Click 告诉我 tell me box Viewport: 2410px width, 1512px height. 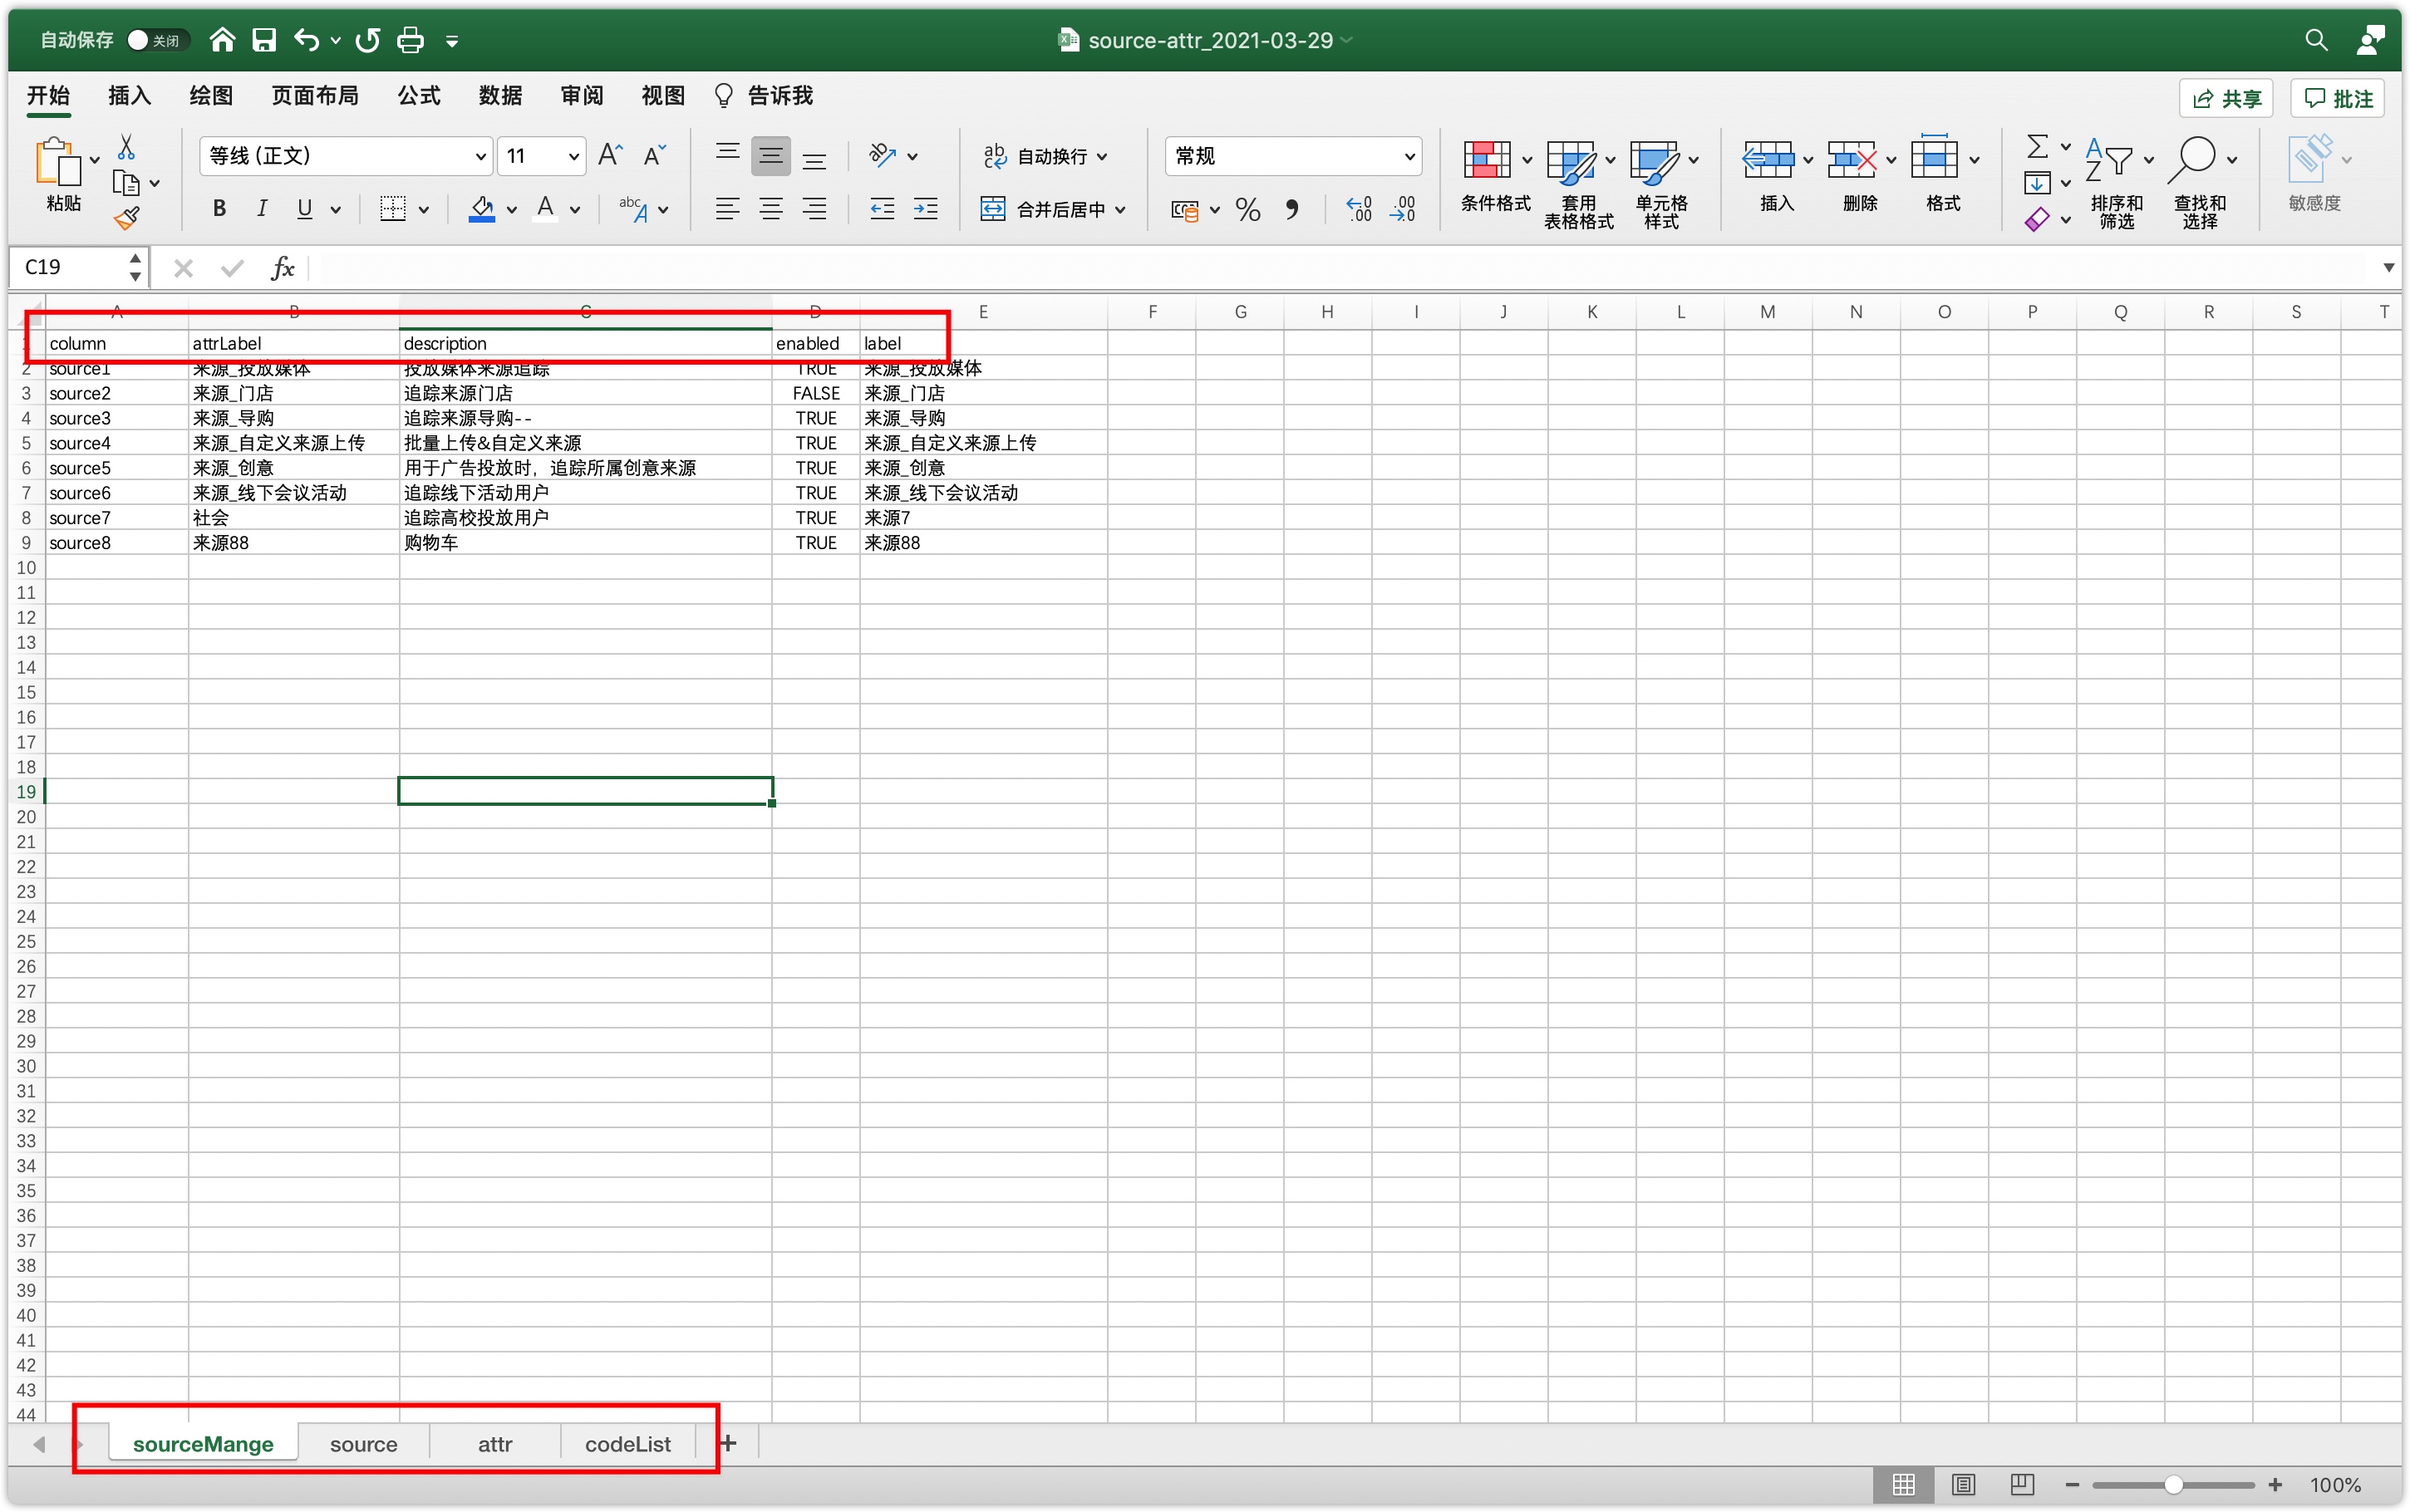764,96
